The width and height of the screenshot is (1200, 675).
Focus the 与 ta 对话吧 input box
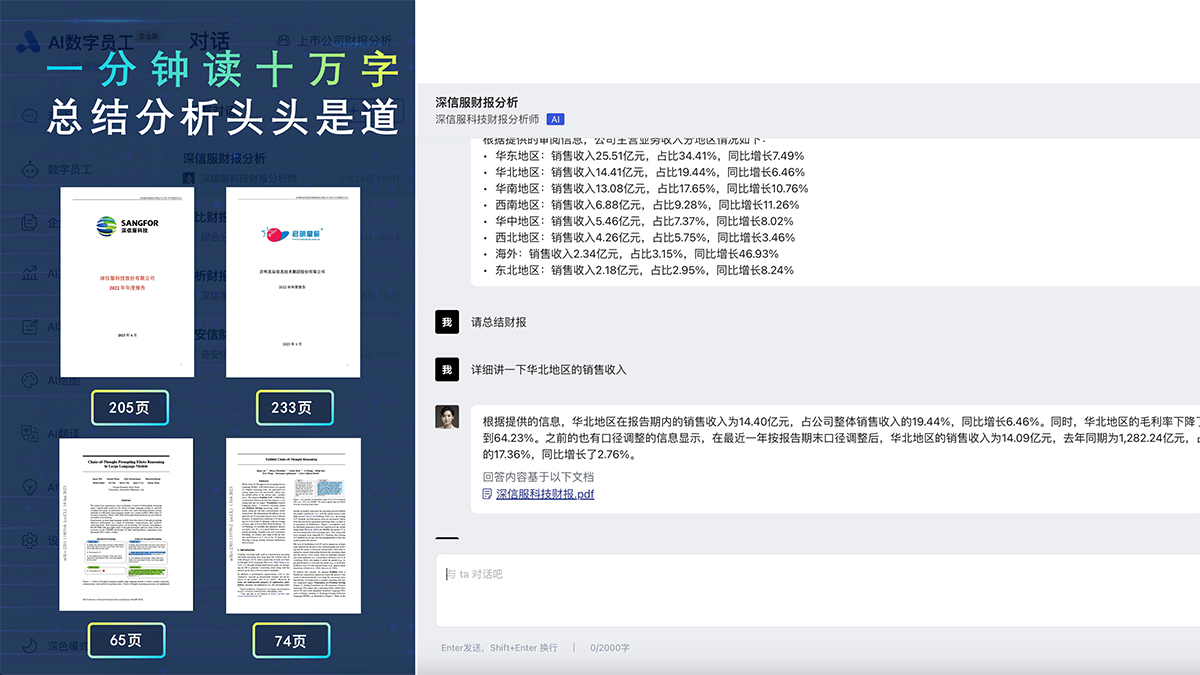[817, 589]
